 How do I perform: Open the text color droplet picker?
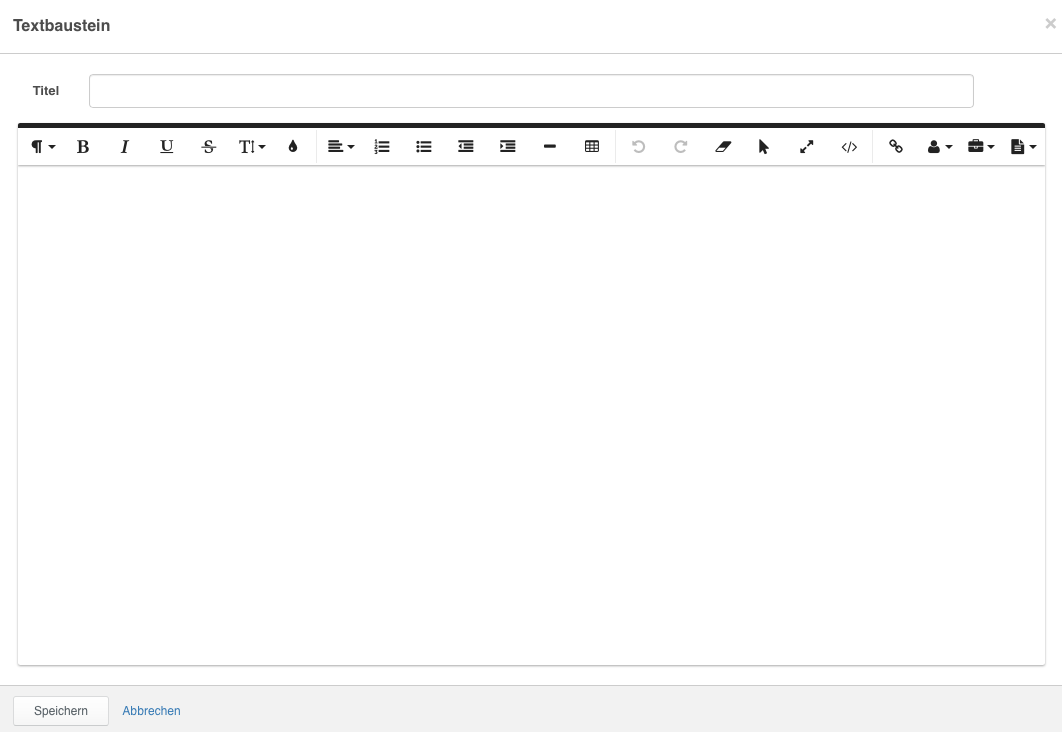tap(293, 147)
